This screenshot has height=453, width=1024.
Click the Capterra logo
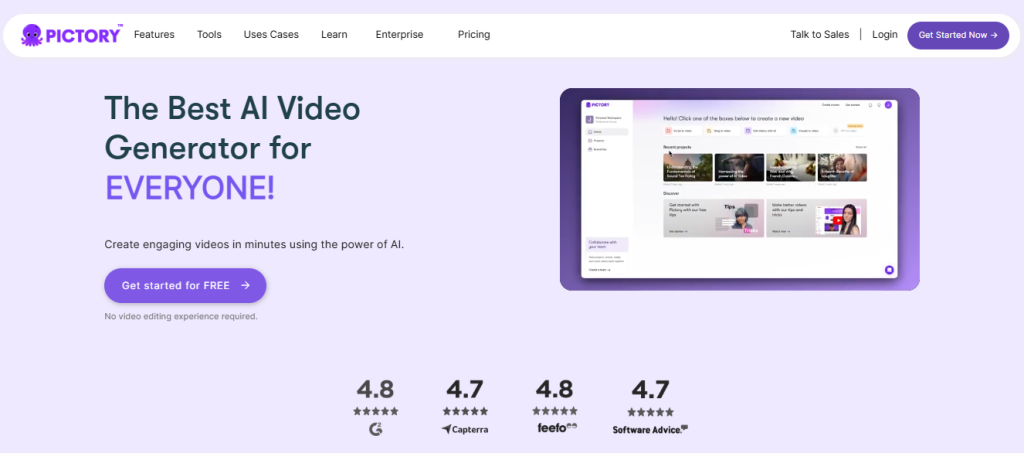point(465,430)
